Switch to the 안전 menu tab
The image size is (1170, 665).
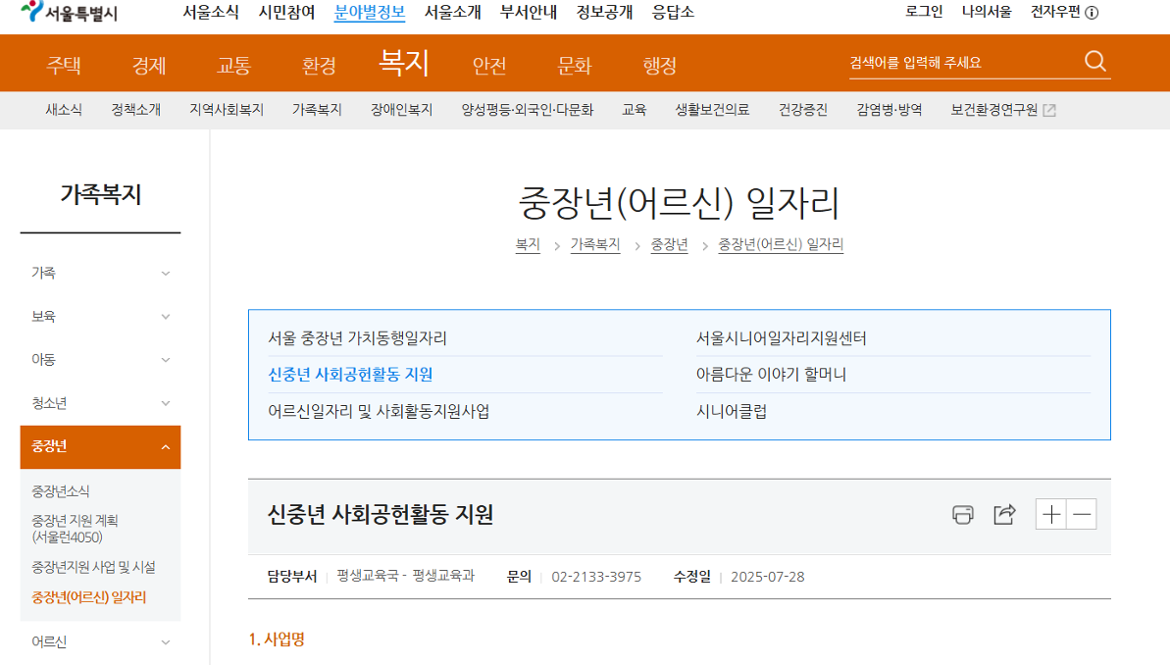[487, 64]
